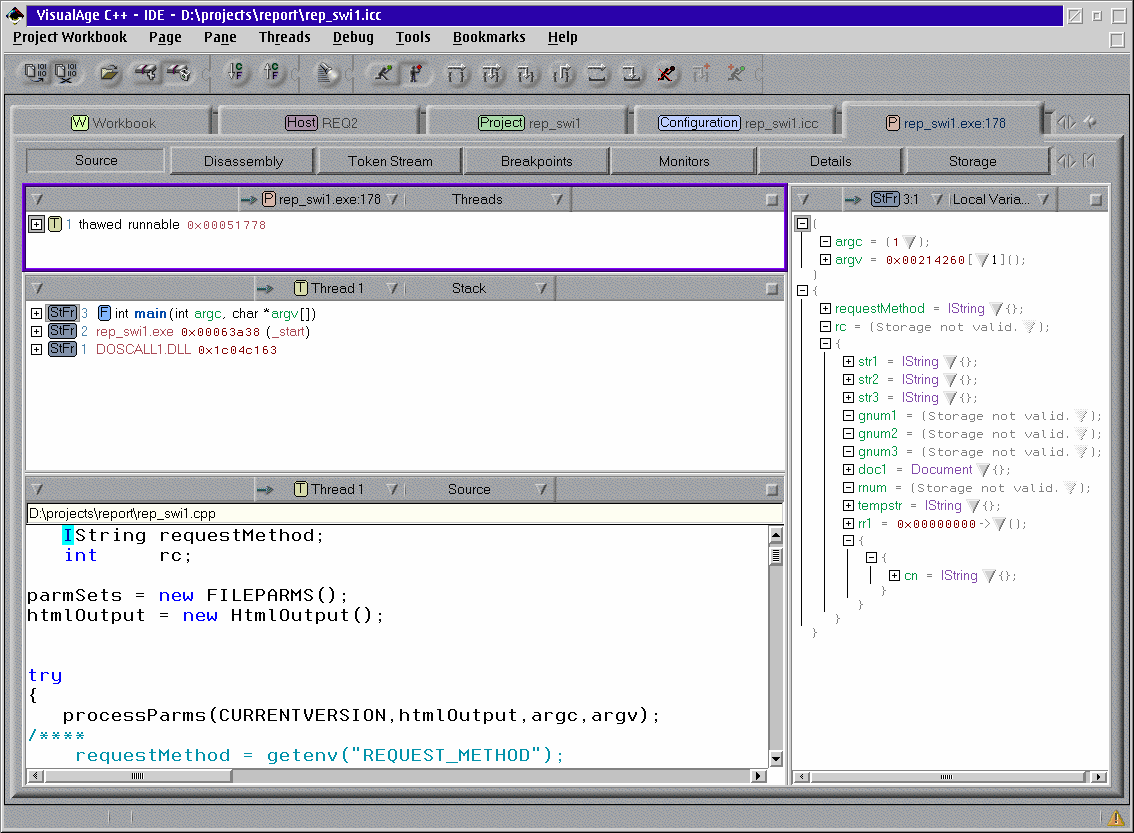The width and height of the screenshot is (1134, 833).
Task: Click the D:\projects\report\rep_swi1.cpp path field
Action: coord(404,513)
